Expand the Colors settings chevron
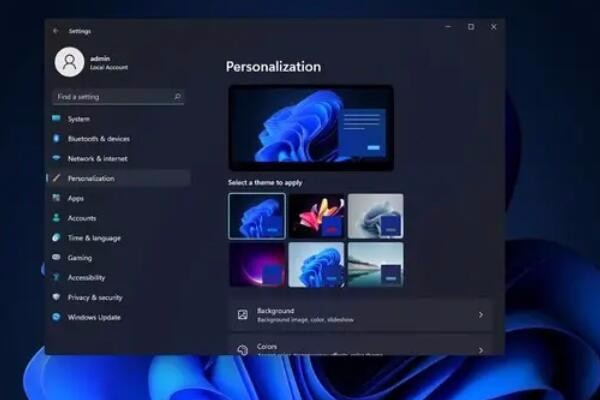Image resolution: width=600 pixels, height=400 pixels. [x=481, y=350]
